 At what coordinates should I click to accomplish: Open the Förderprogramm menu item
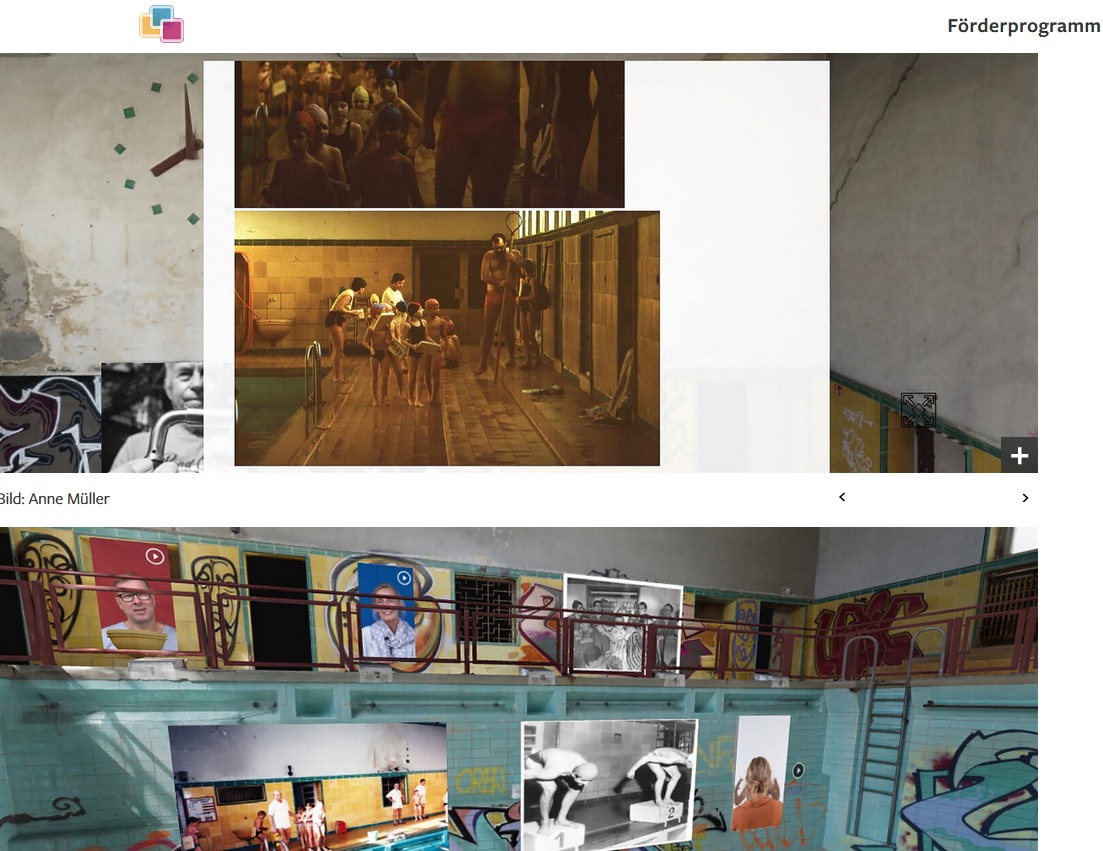click(x=1023, y=26)
